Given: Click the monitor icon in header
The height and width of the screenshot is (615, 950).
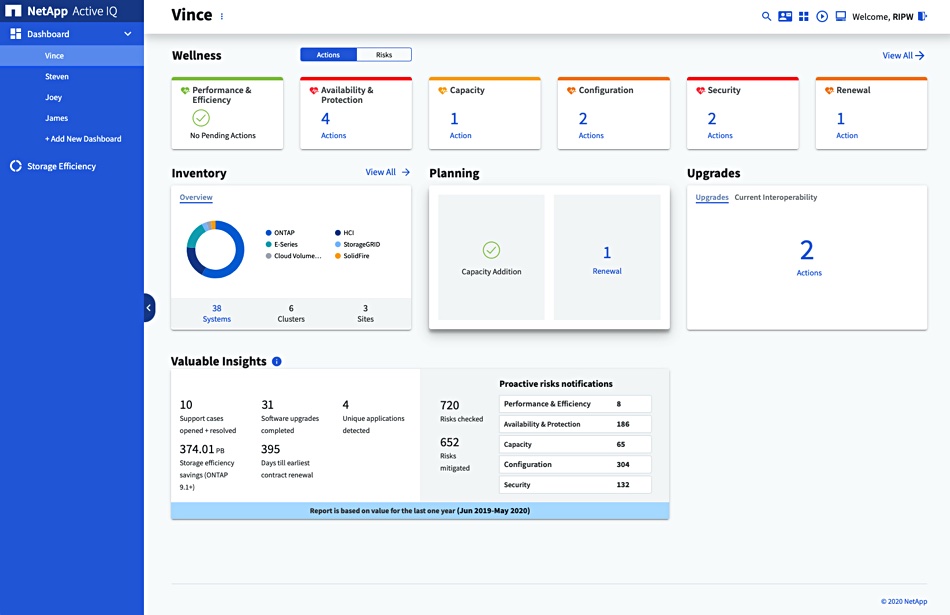Looking at the screenshot, I should (841, 16).
